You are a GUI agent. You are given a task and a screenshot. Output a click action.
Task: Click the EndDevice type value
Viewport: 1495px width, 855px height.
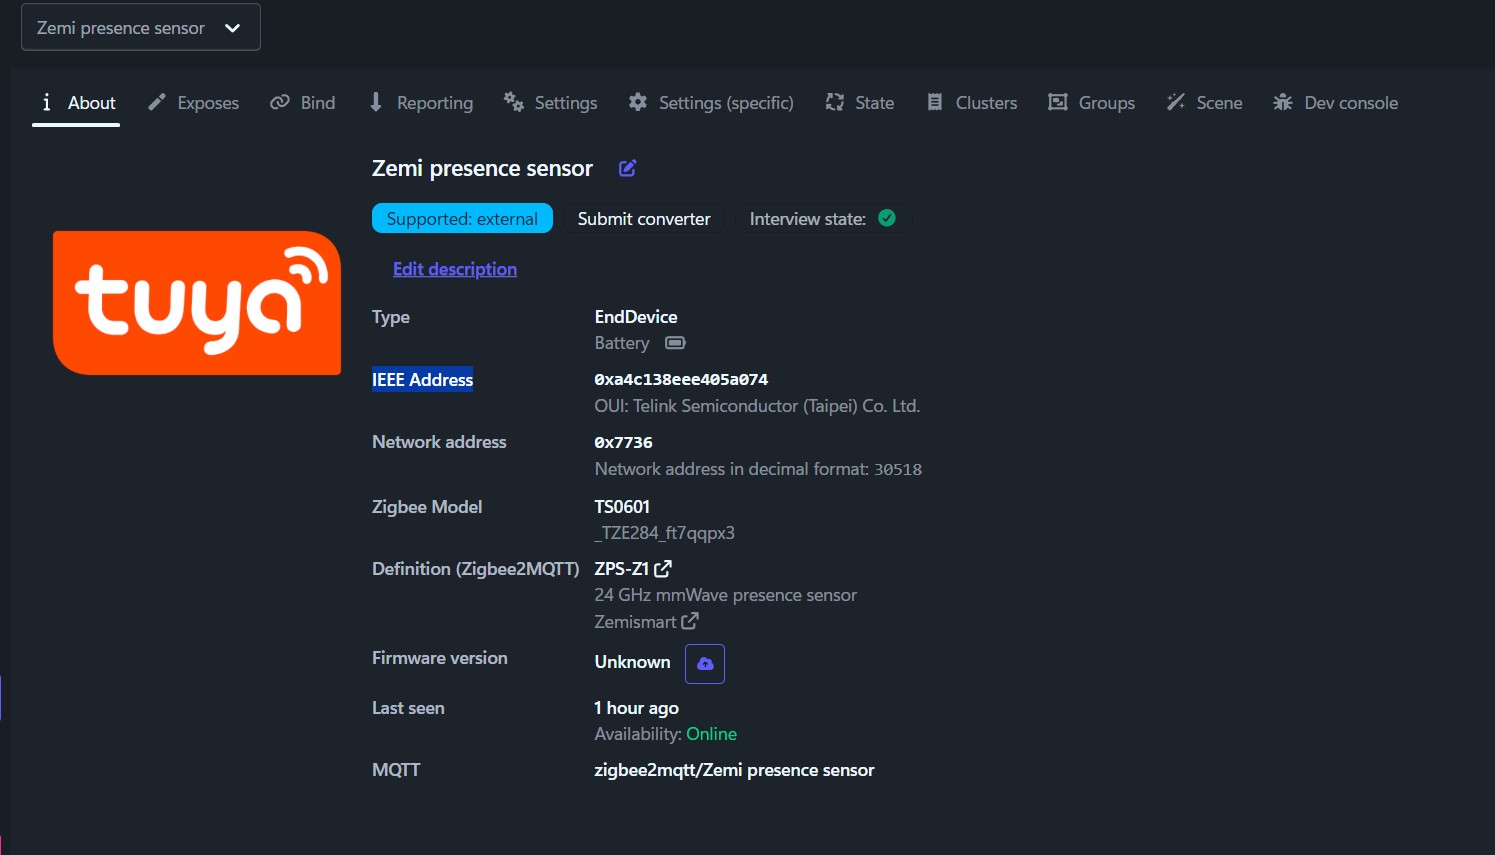[x=636, y=317]
